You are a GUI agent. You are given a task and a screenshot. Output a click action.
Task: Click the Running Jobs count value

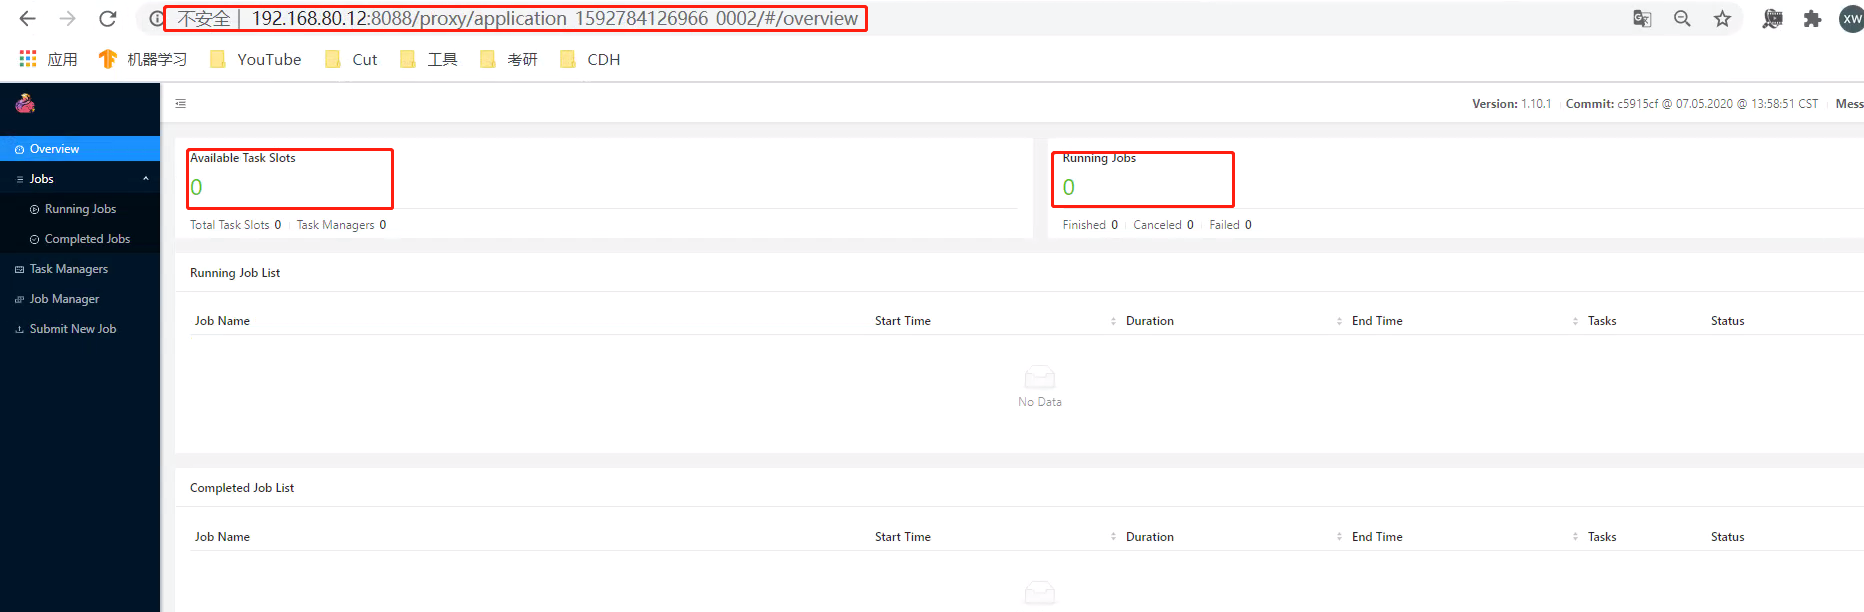coord(1069,187)
